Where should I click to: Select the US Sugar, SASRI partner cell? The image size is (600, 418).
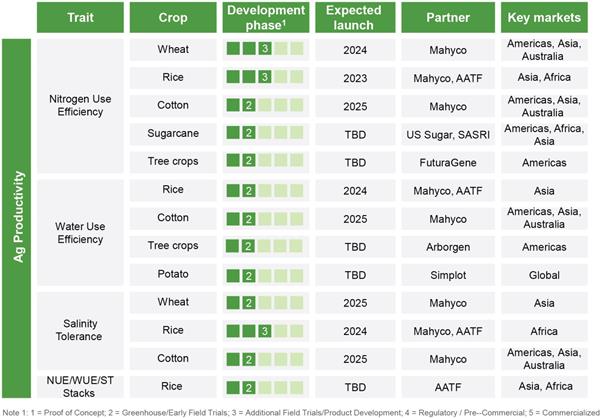(448, 132)
